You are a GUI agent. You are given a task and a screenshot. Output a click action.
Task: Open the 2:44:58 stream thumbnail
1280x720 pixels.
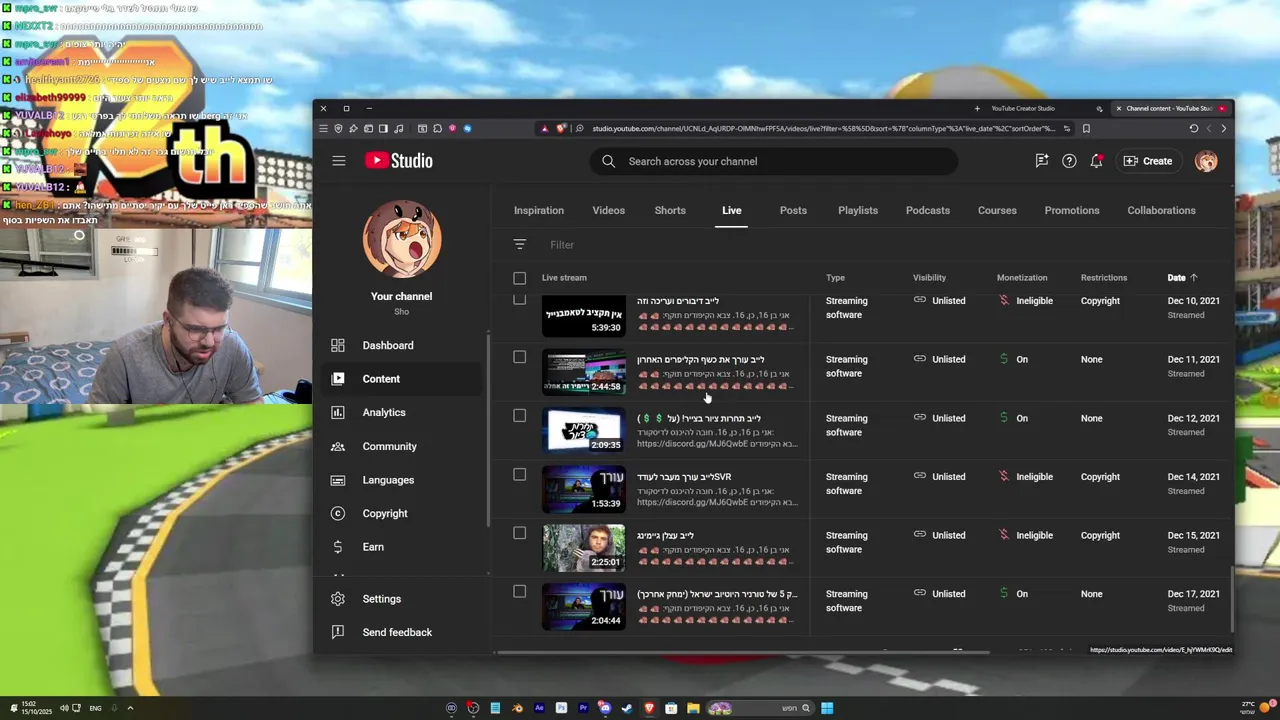pos(584,371)
